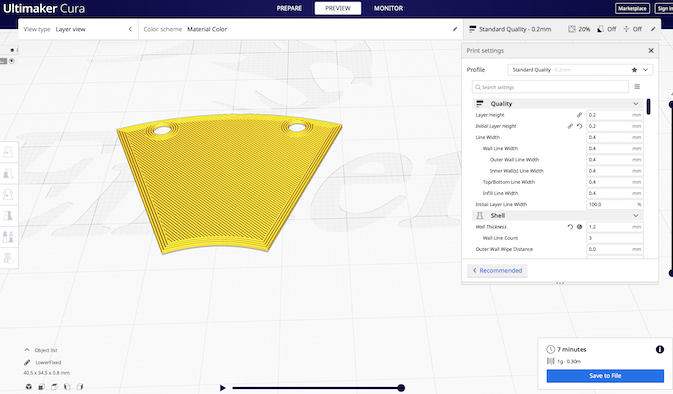
Task: Go back to Recommended settings
Action: pyautogui.click(x=497, y=270)
